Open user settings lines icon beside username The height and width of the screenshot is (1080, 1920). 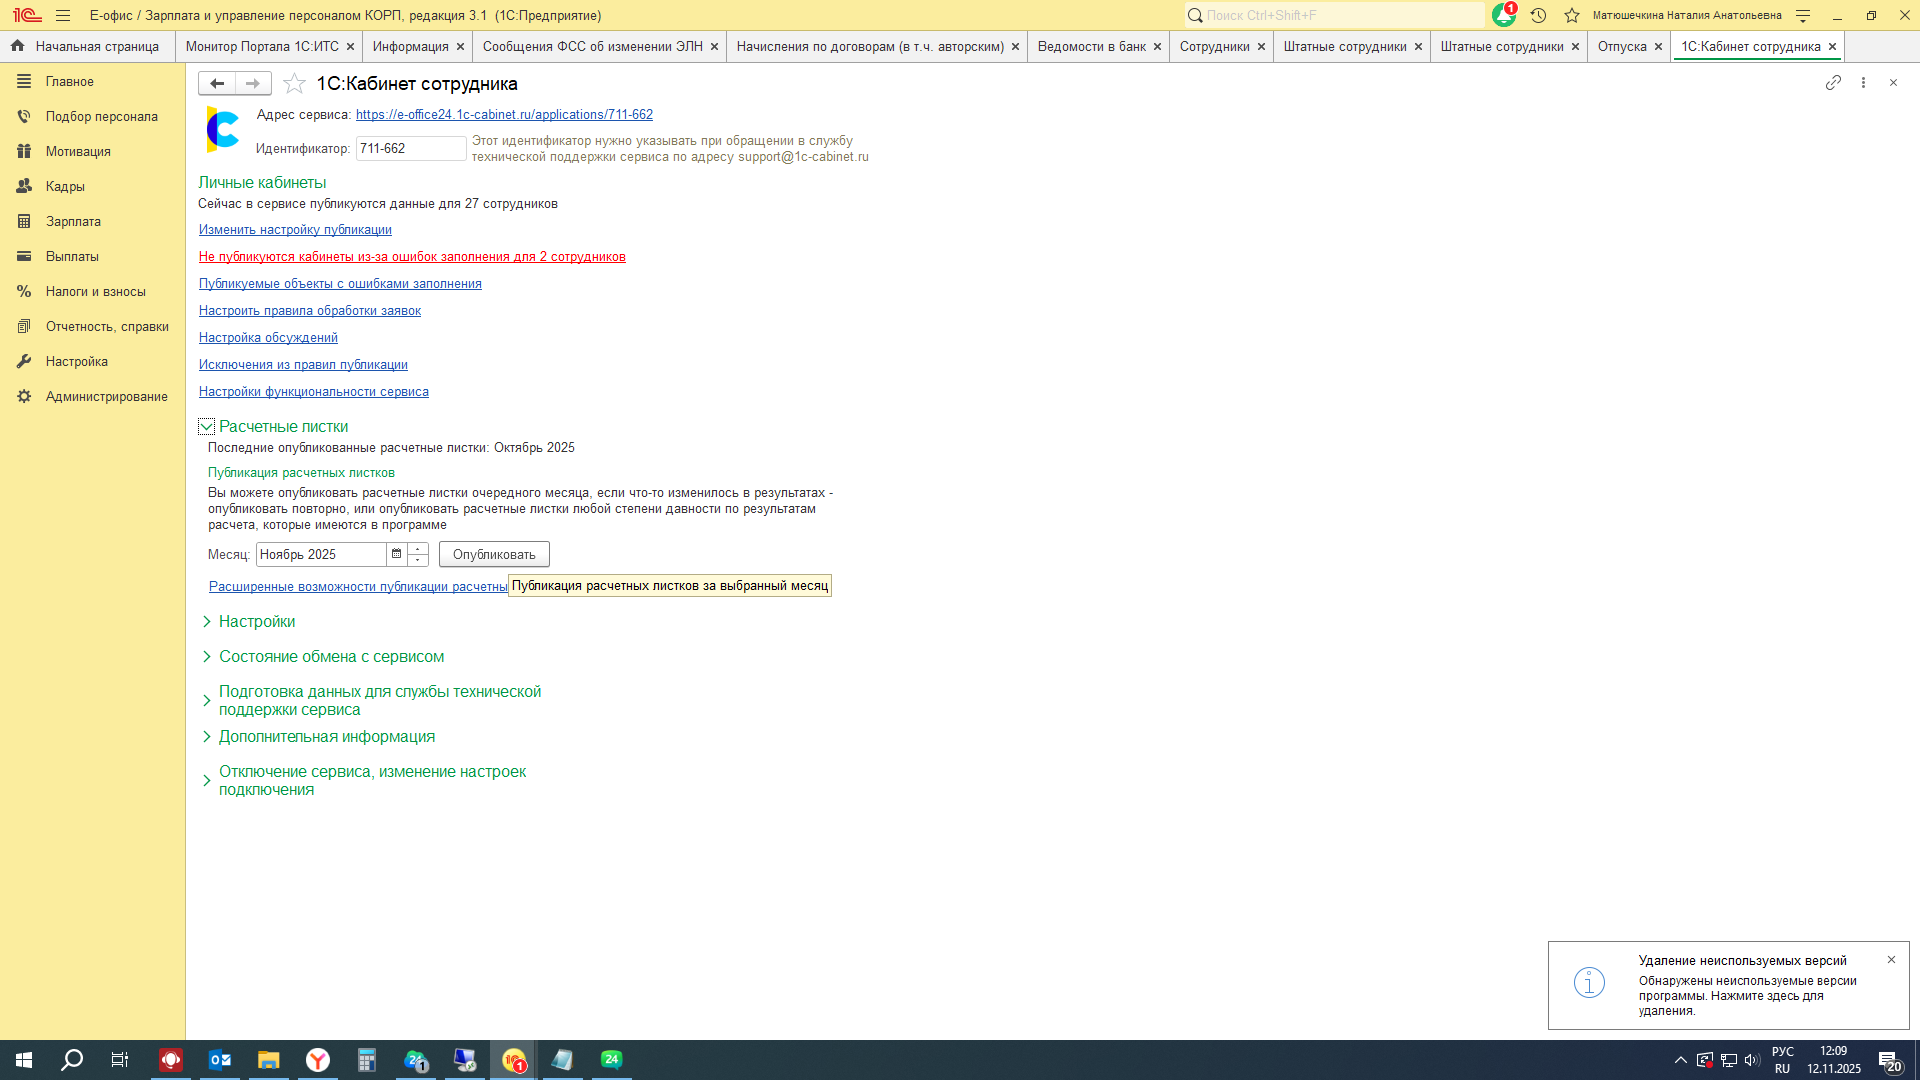click(1803, 15)
